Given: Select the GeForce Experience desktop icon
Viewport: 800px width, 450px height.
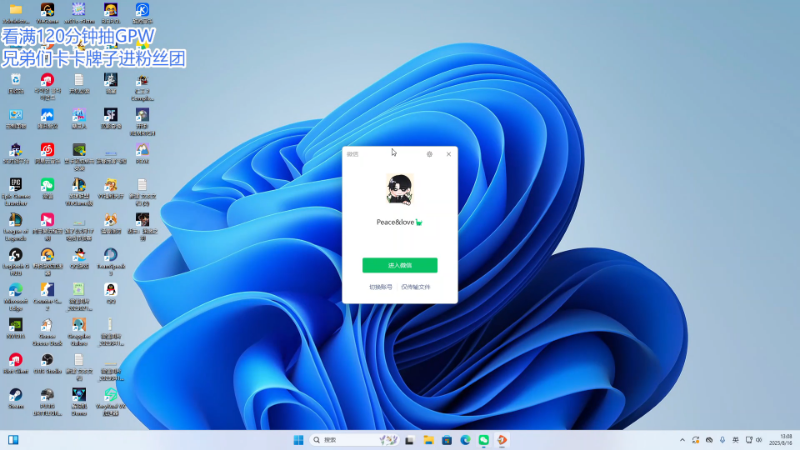Looking at the screenshot, I should [x=79, y=157].
